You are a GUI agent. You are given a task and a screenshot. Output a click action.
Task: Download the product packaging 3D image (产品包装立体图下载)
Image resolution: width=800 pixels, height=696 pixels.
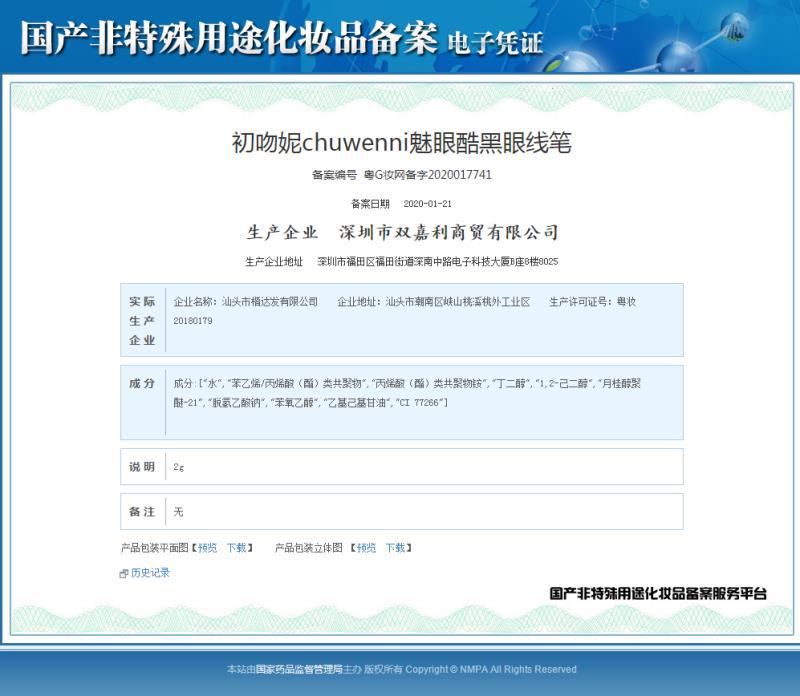(395, 548)
